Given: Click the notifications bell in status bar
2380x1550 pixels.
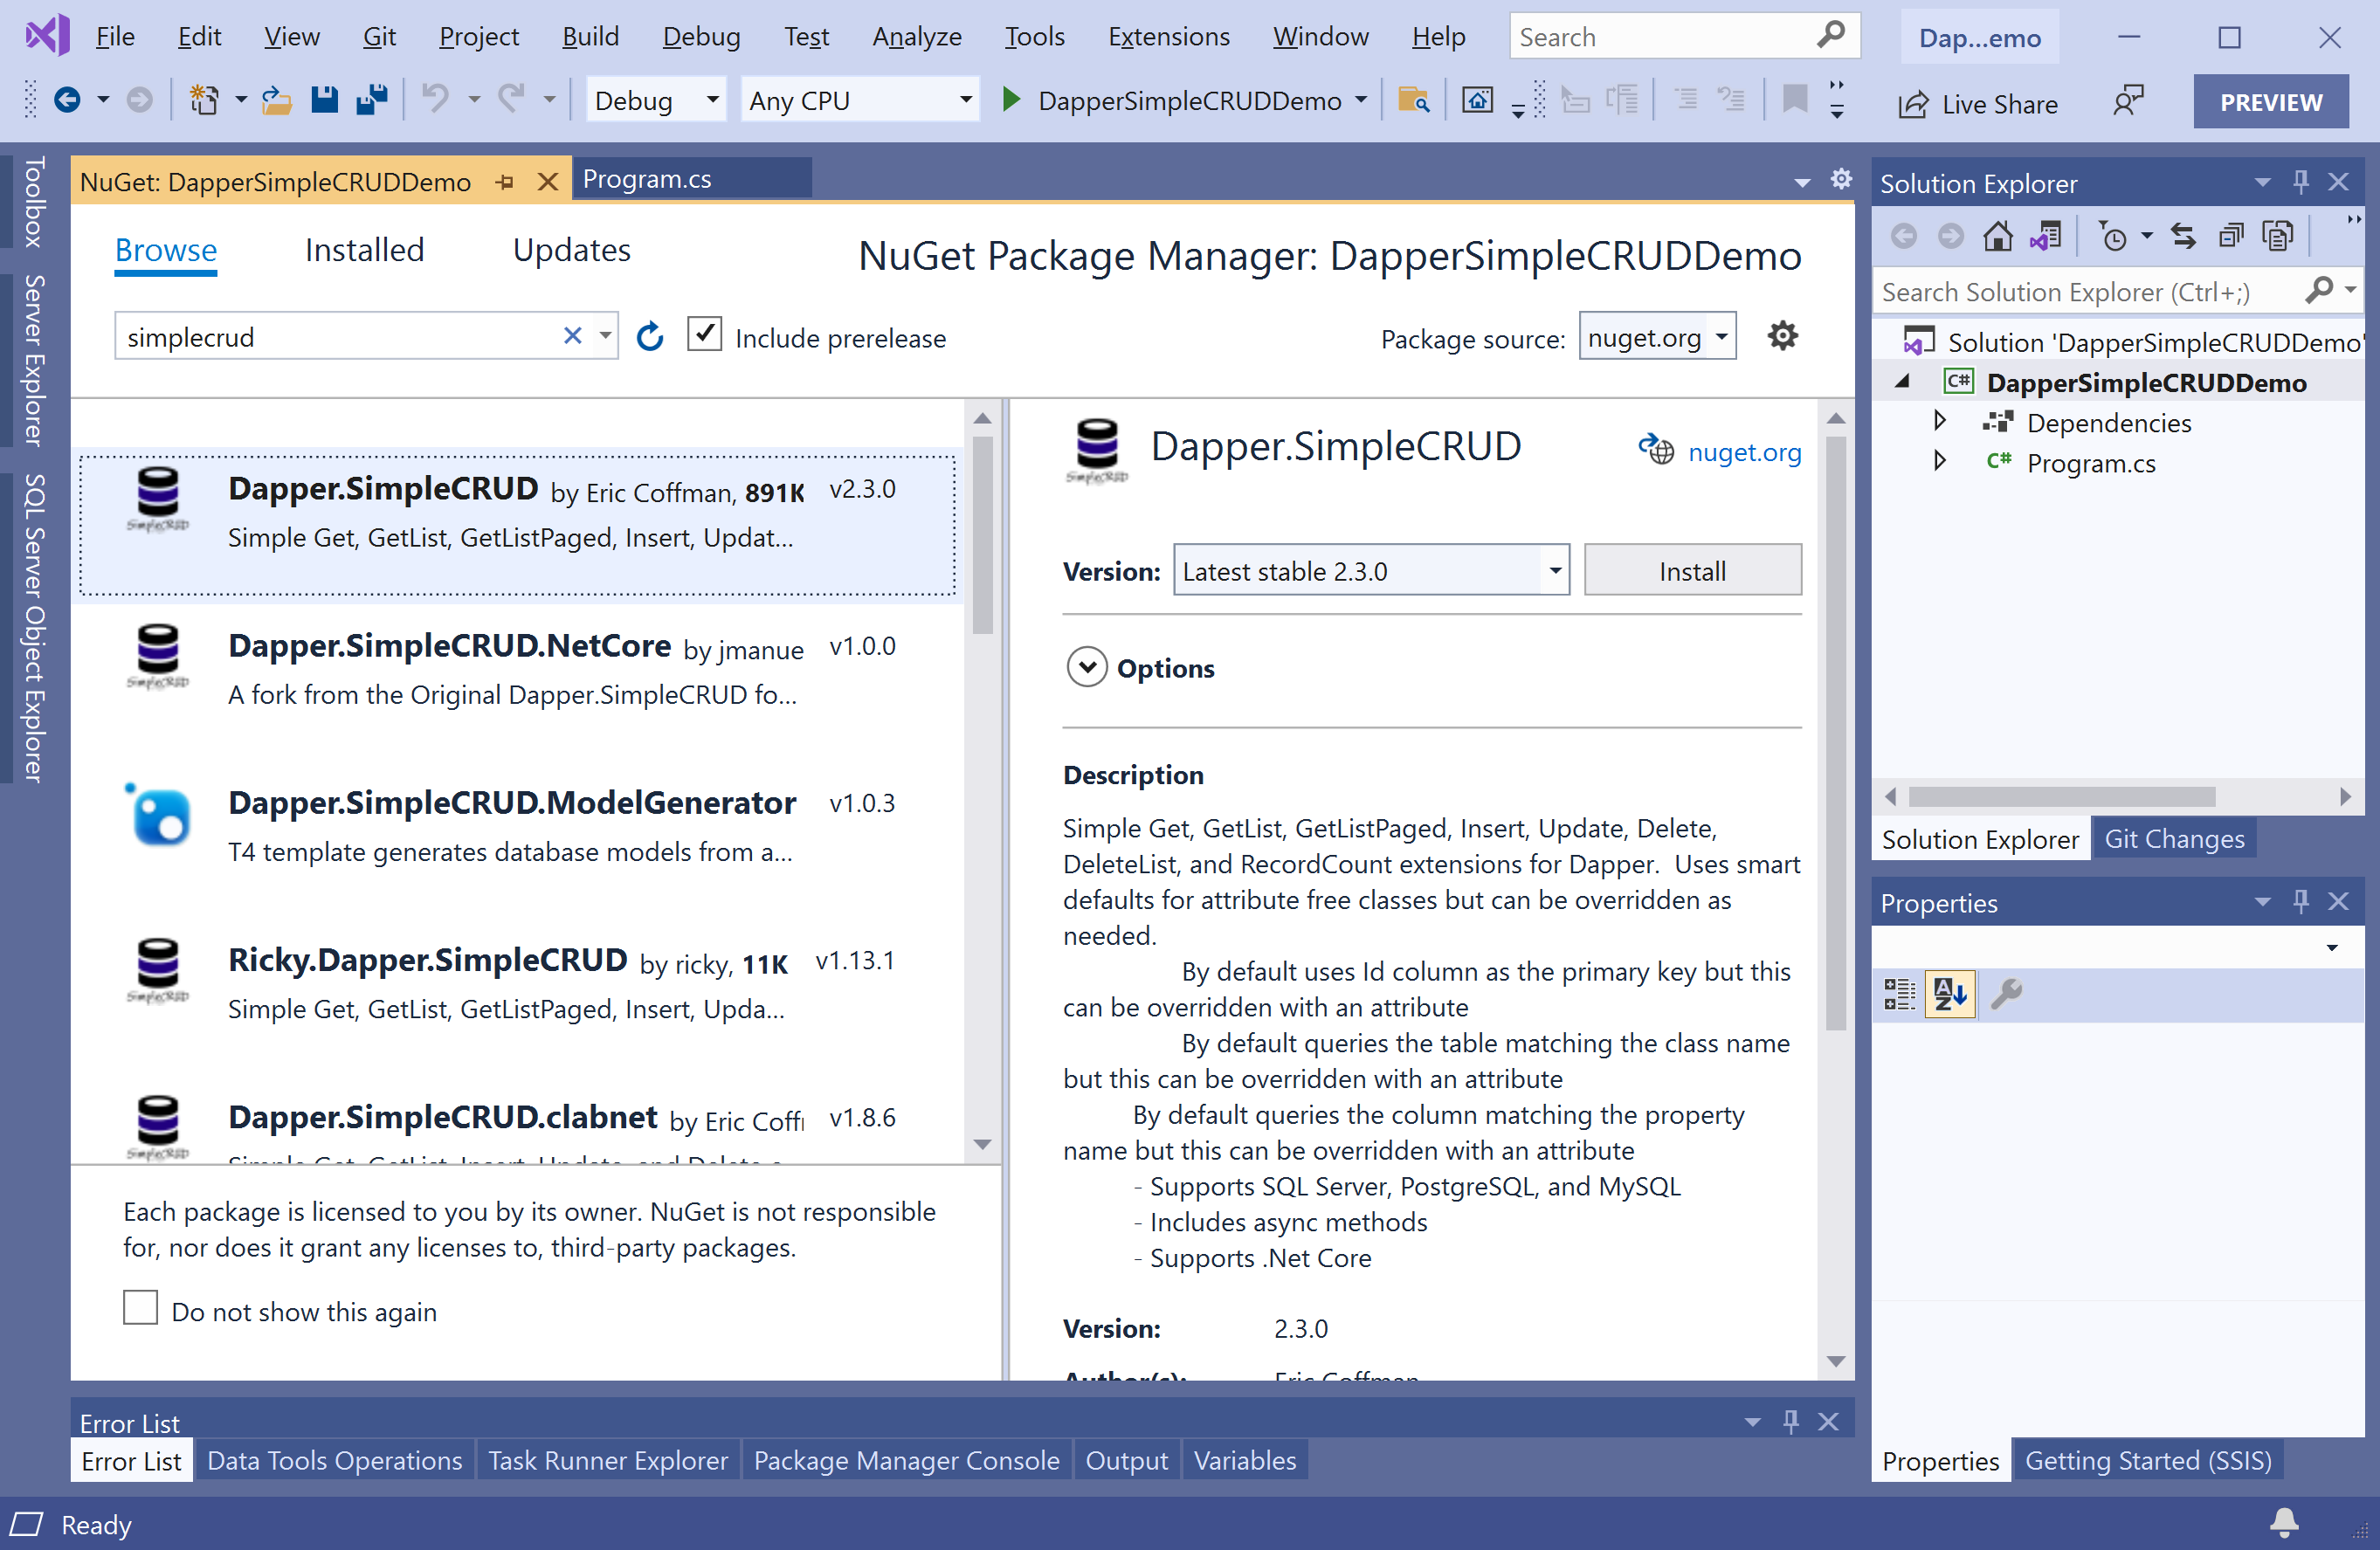Looking at the screenshot, I should point(2284,1523).
